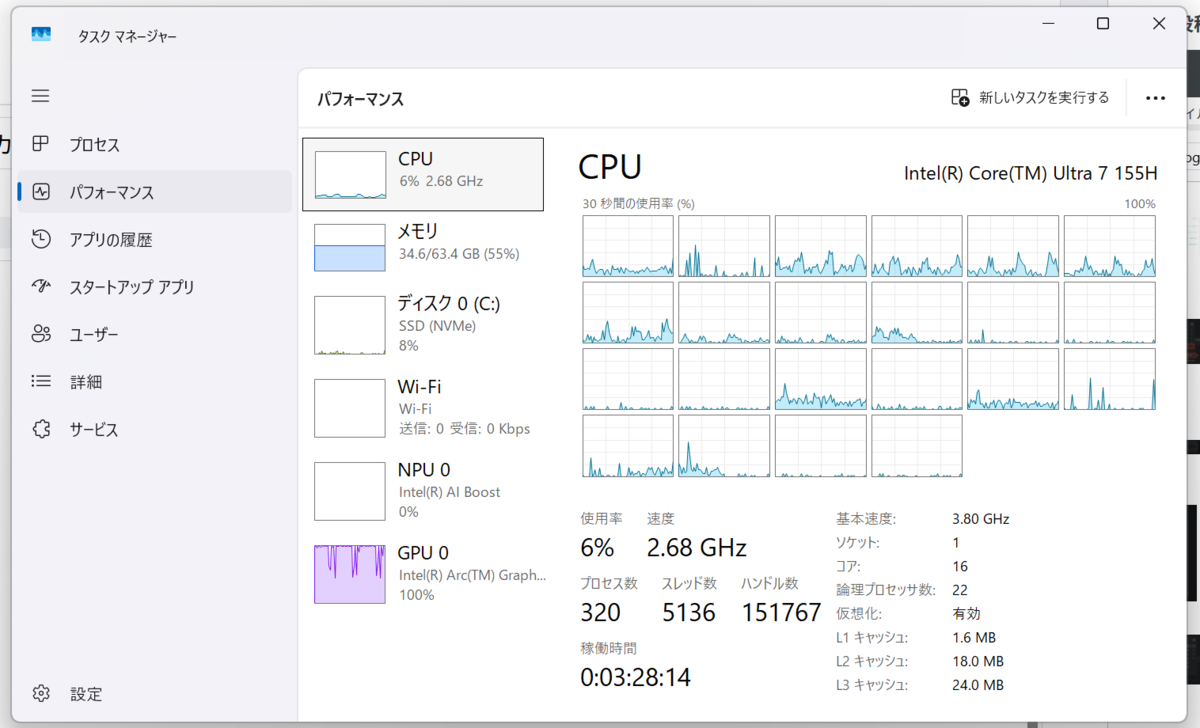The height and width of the screenshot is (728, 1200).
Task: Click the 論理プロセッサ数 value 22
Action: [x=960, y=590]
